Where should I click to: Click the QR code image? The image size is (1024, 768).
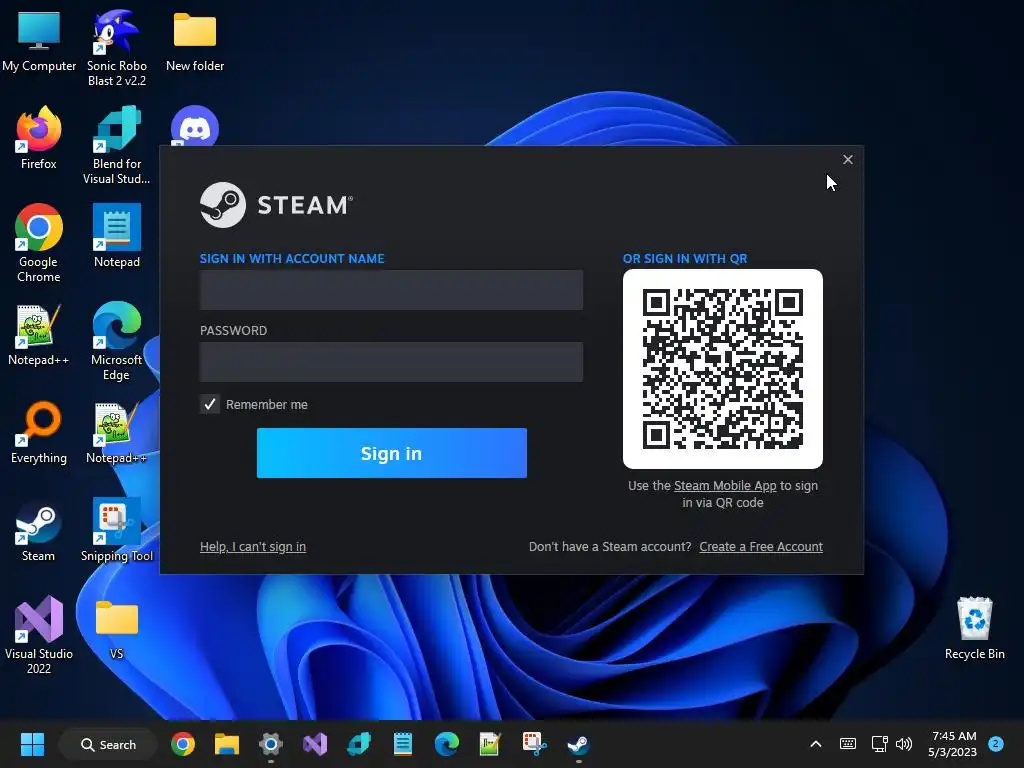tap(723, 369)
